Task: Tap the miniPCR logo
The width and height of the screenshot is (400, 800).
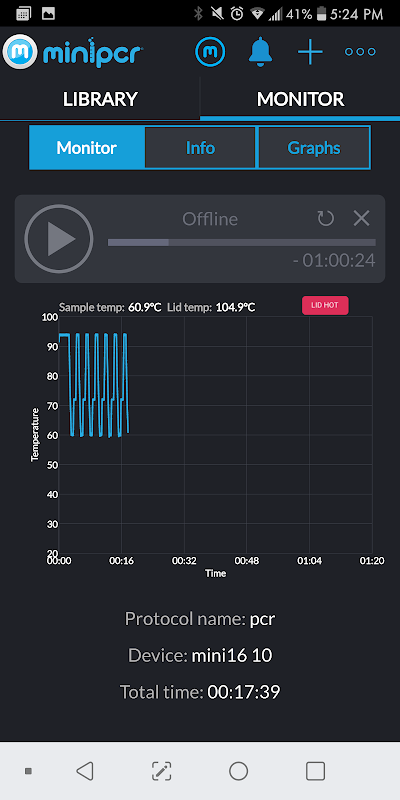Action: (73, 52)
